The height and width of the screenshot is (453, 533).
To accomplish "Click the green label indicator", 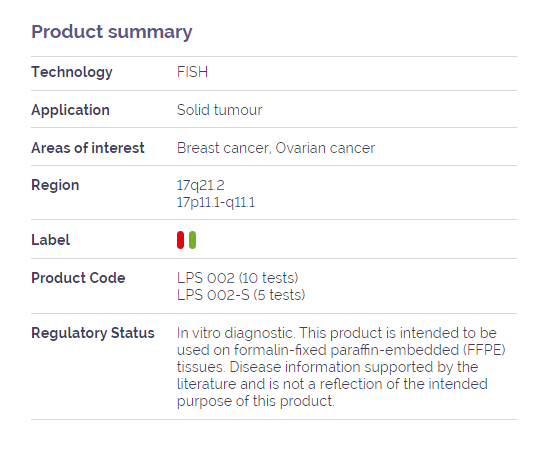I will 192,240.
